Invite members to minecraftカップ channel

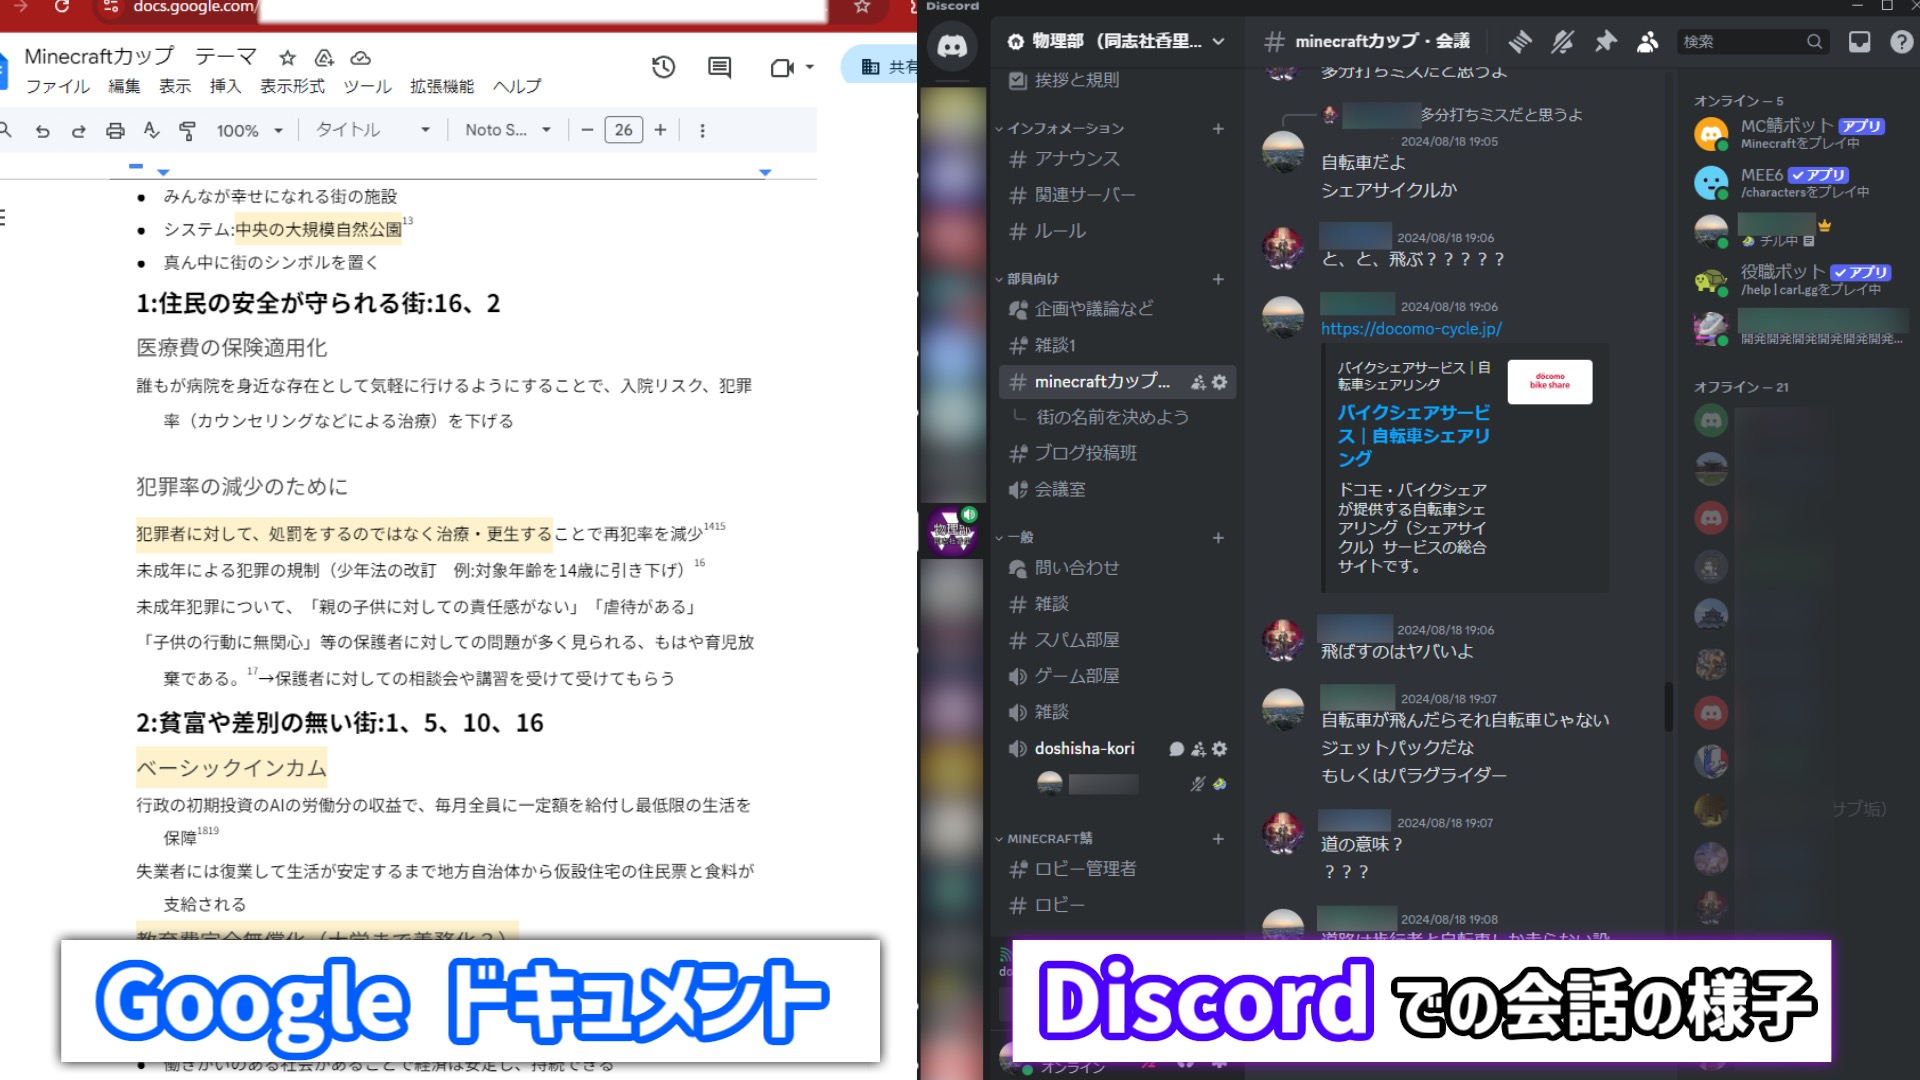pos(1198,382)
